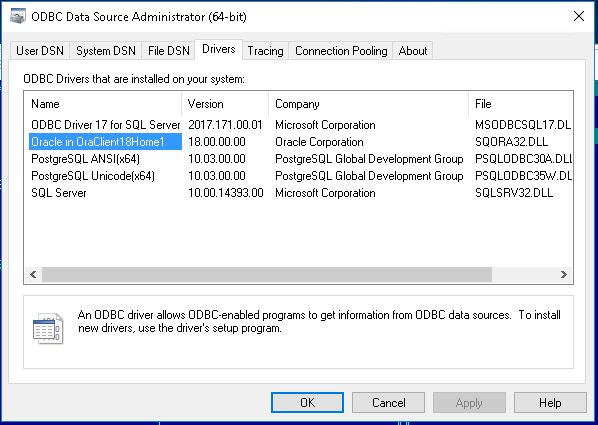Screen dimensions: 598x425
Task: Click the Oracle Corporation company cell
Action: [319, 142]
